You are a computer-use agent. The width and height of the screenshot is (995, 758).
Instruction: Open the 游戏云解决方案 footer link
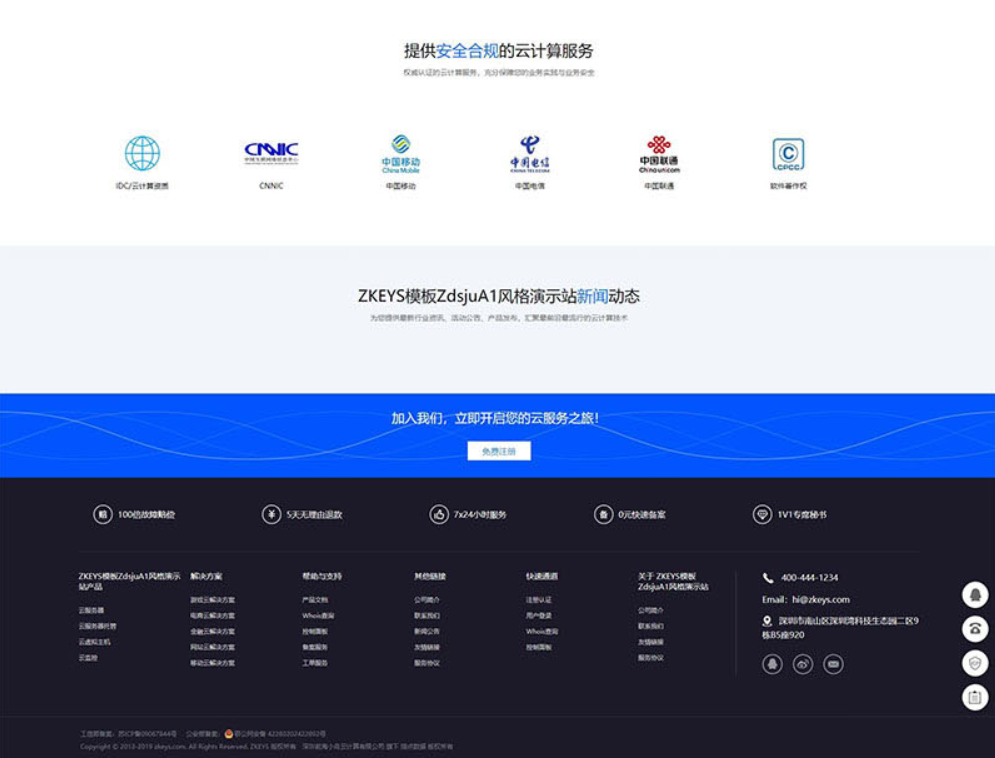(x=213, y=600)
